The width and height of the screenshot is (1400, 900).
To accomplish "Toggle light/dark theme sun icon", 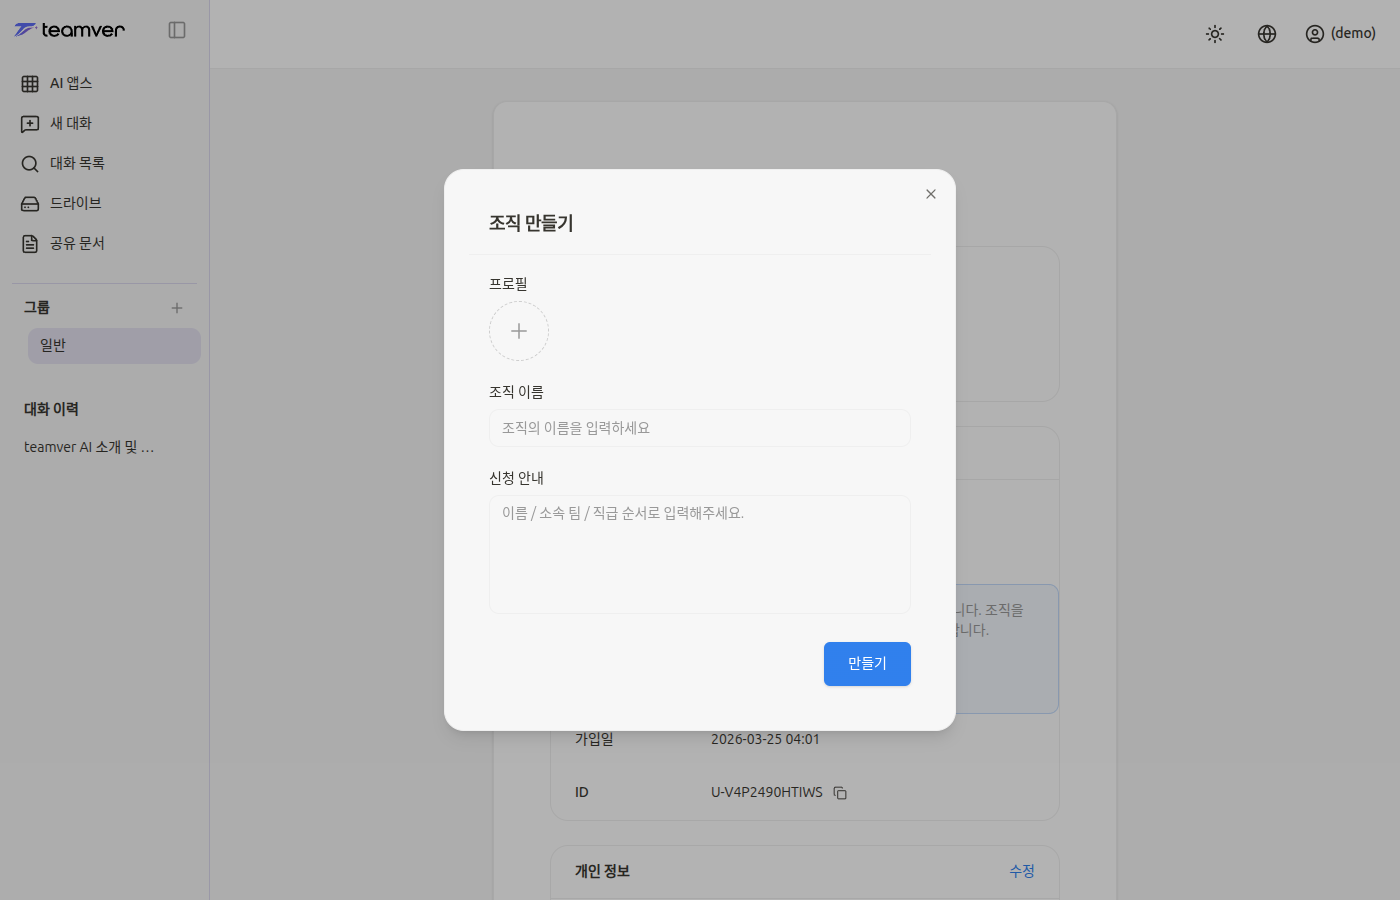I will point(1215,34).
